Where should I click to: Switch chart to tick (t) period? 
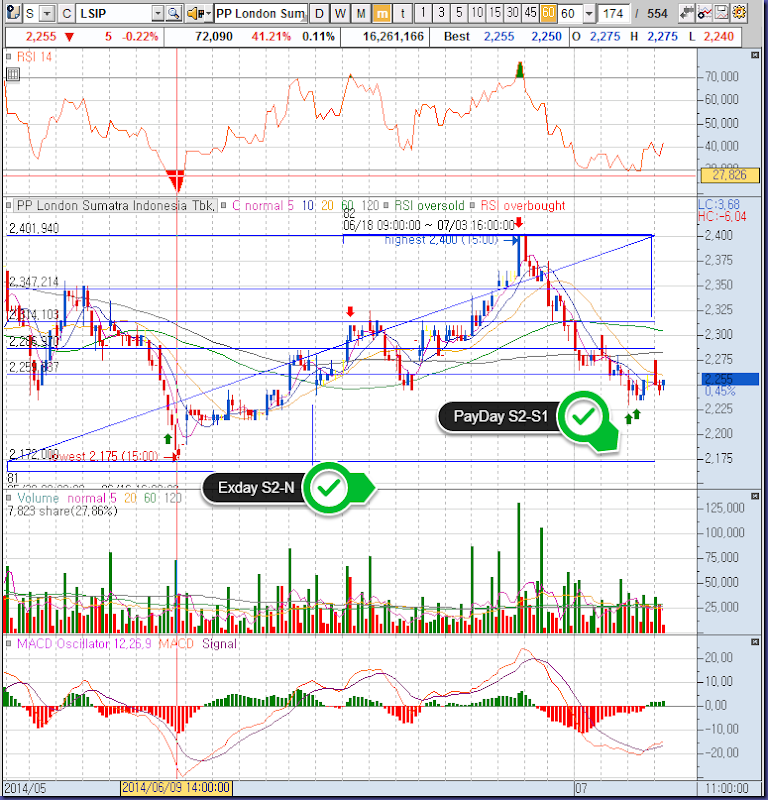pos(403,14)
